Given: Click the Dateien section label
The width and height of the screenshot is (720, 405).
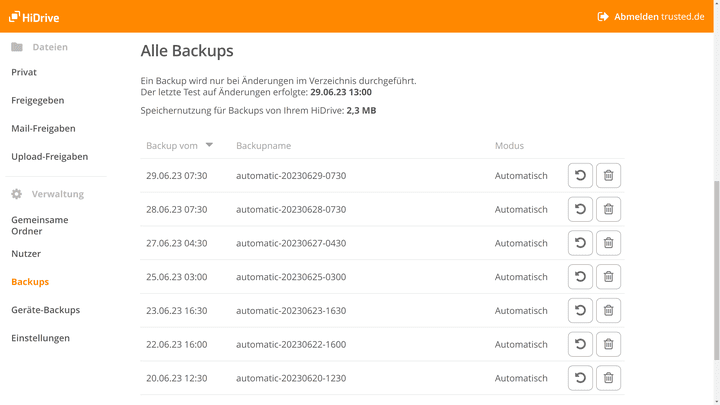Looking at the screenshot, I should click(50, 47).
